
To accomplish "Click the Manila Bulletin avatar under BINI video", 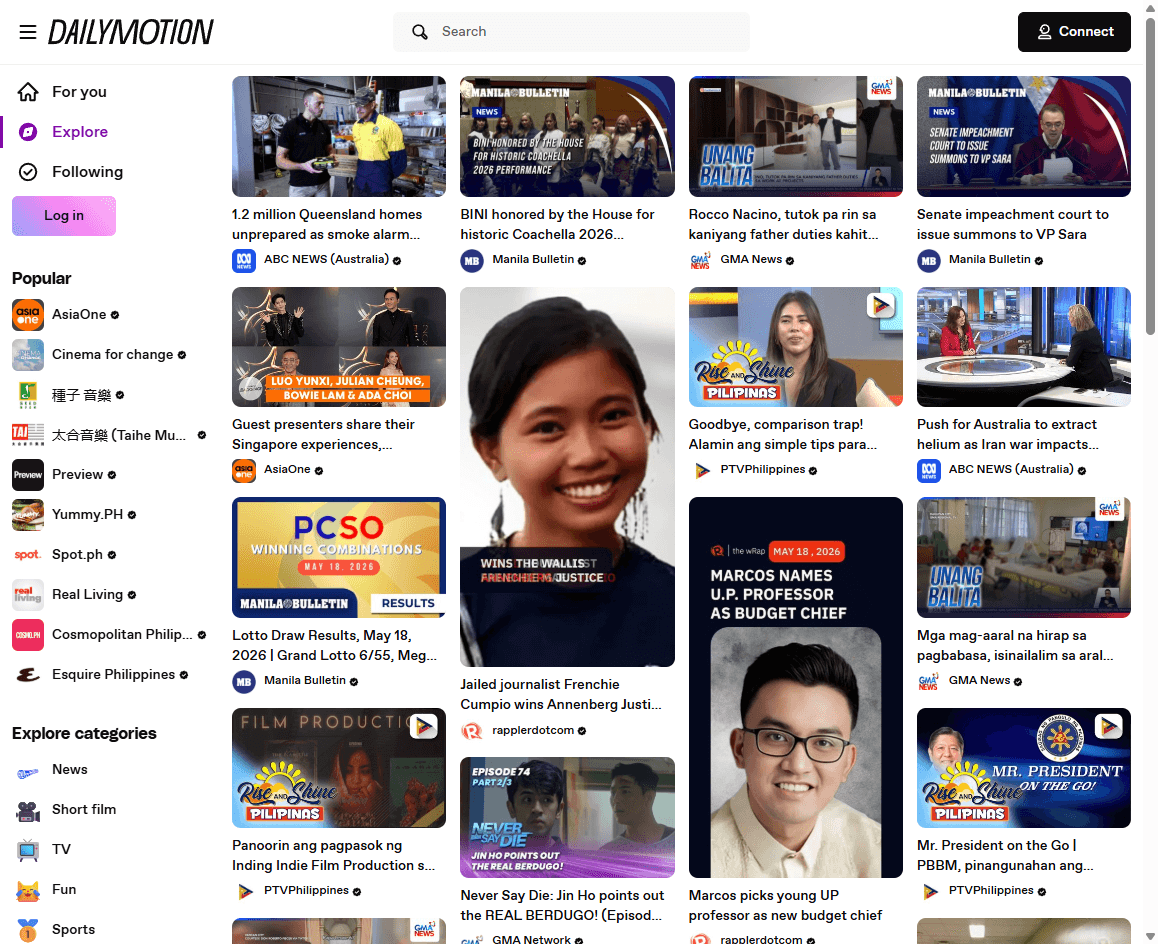I will (x=472, y=260).
